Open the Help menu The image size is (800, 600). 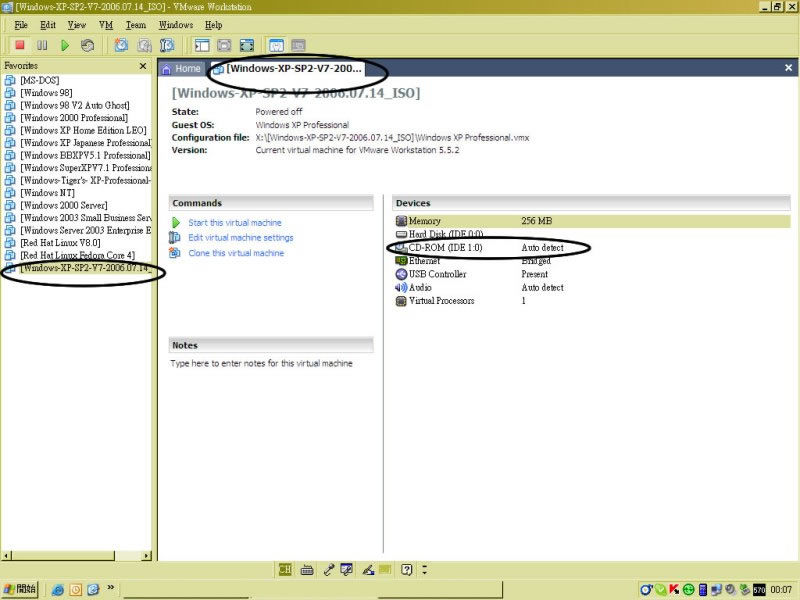(214, 25)
